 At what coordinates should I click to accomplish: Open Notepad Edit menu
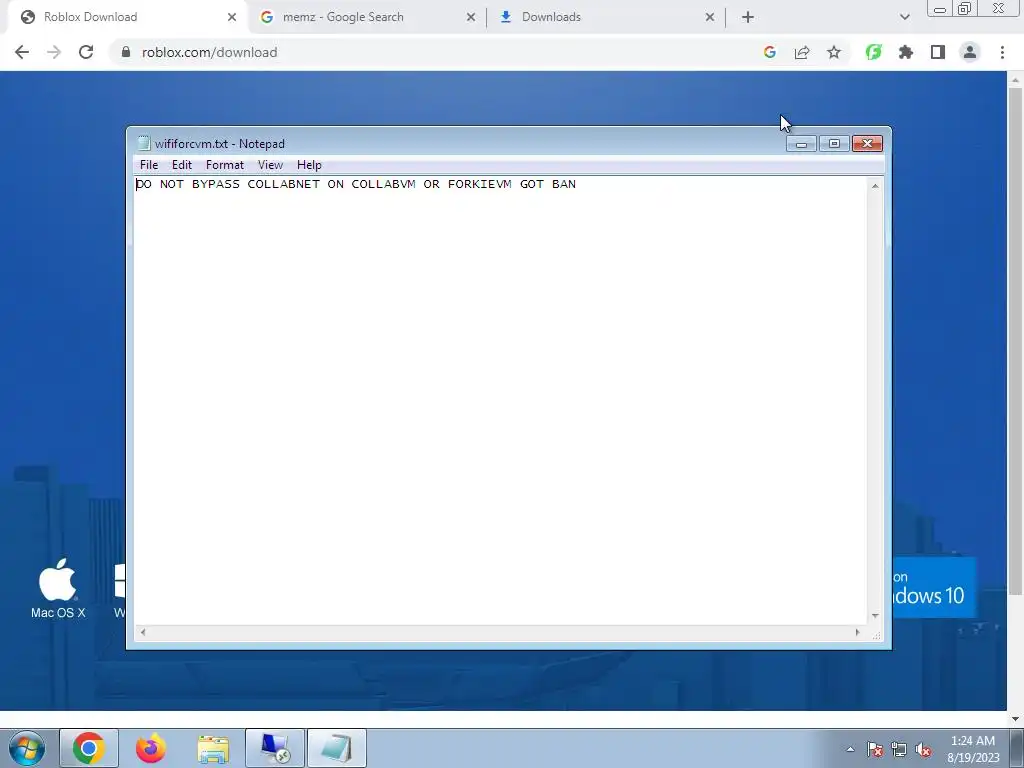click(x=182, y=165)
